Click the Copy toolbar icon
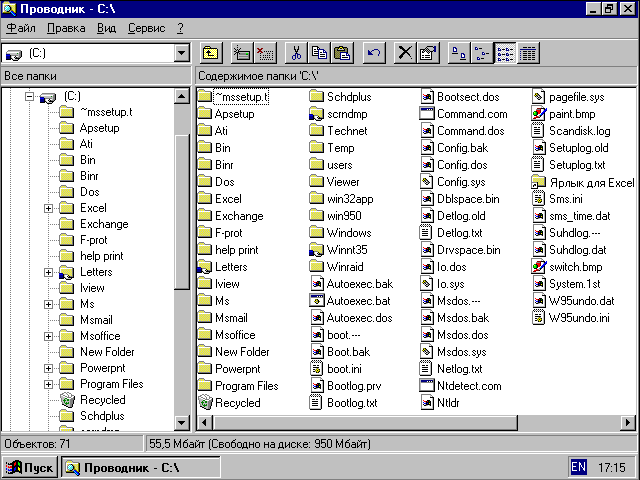 pyautogui.click(x=318, y=53)
